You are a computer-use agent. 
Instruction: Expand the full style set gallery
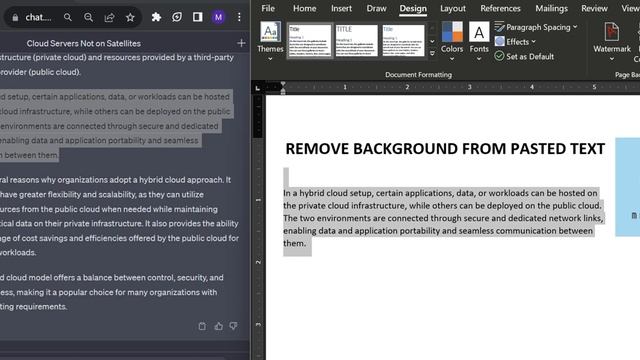tap(432, 53)
